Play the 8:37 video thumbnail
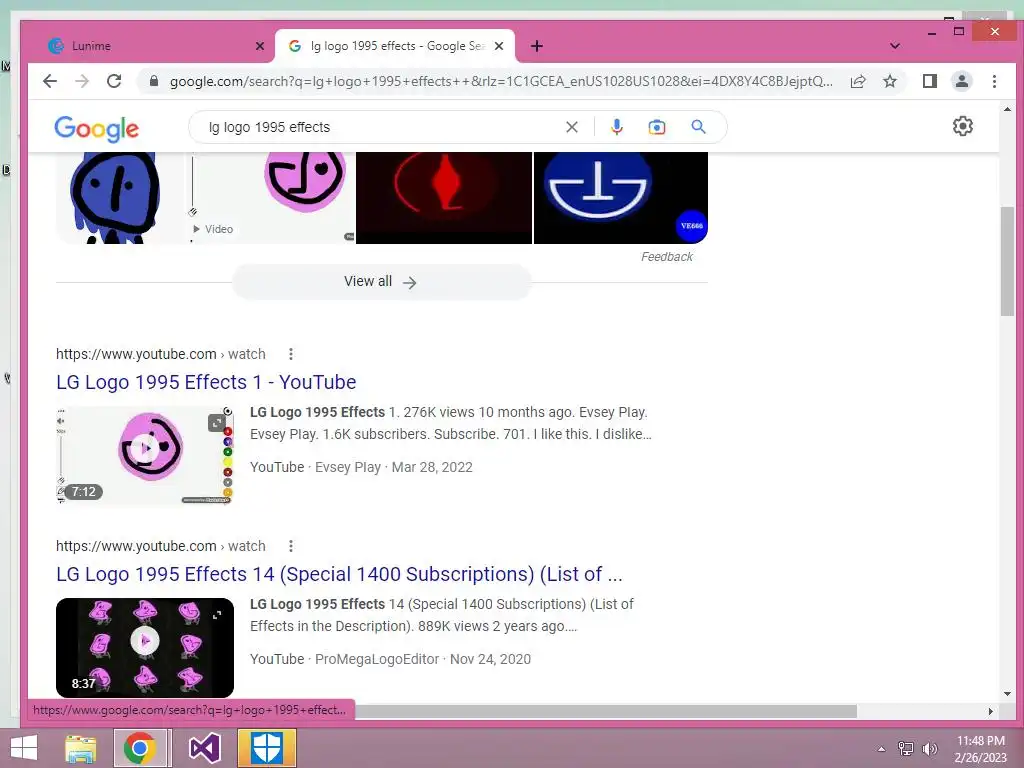Viewport: 1024px width, 768px height. point(145,647)
